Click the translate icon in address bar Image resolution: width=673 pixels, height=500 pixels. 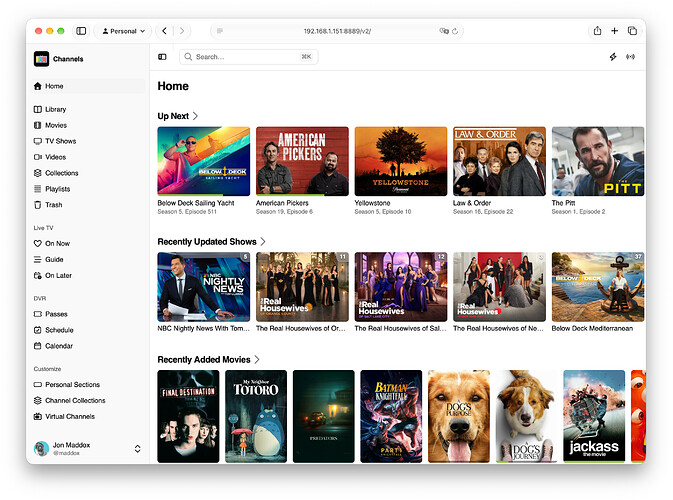point(444,31)
